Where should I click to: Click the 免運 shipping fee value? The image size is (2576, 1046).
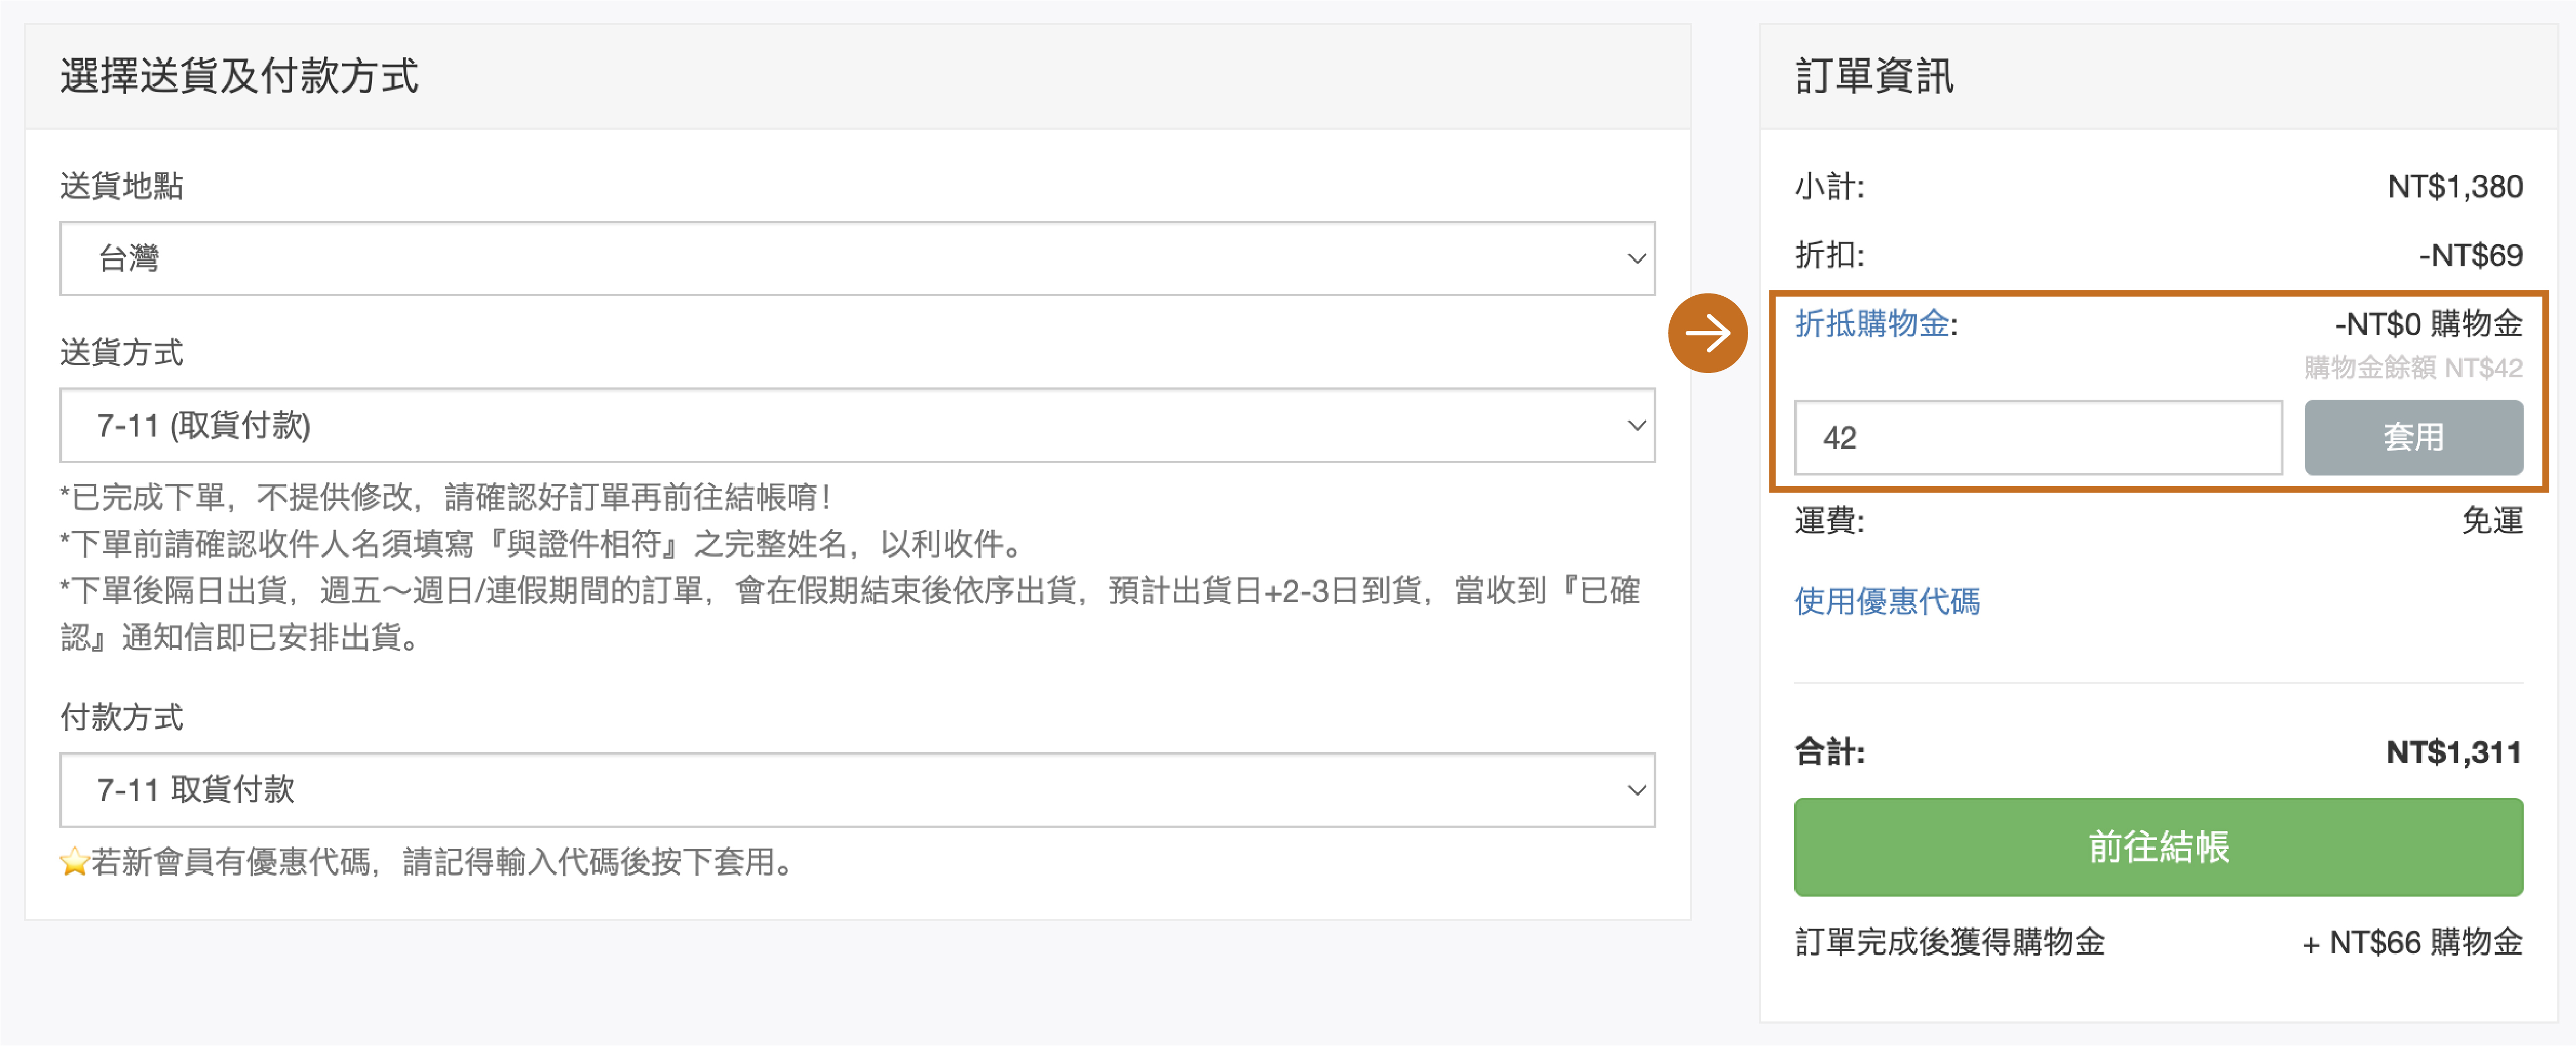[2491, 521]
